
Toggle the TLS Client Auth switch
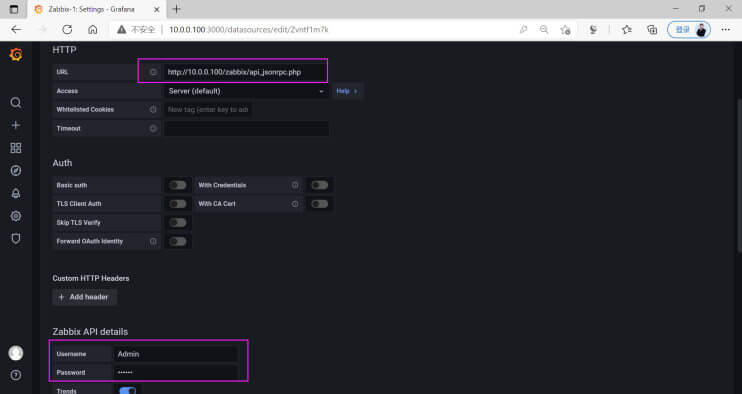(178, 204)
